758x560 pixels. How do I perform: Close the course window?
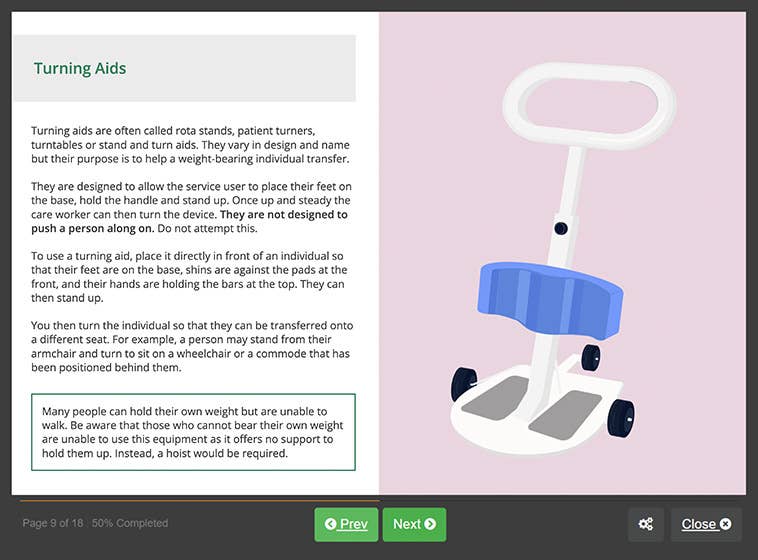click(x=706, y=524)
